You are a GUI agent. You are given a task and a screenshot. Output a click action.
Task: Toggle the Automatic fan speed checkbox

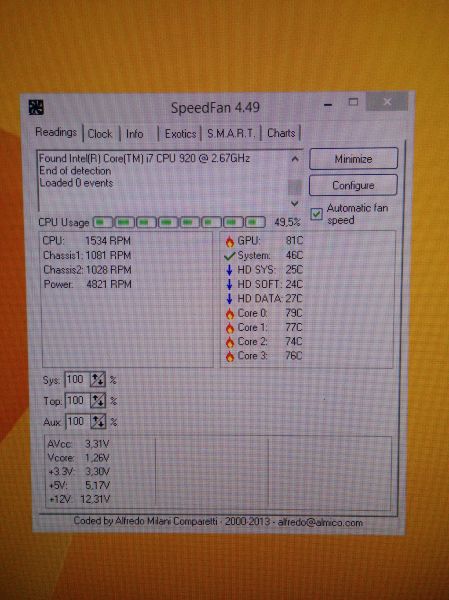pyautogui.click(x=316, y=214)
